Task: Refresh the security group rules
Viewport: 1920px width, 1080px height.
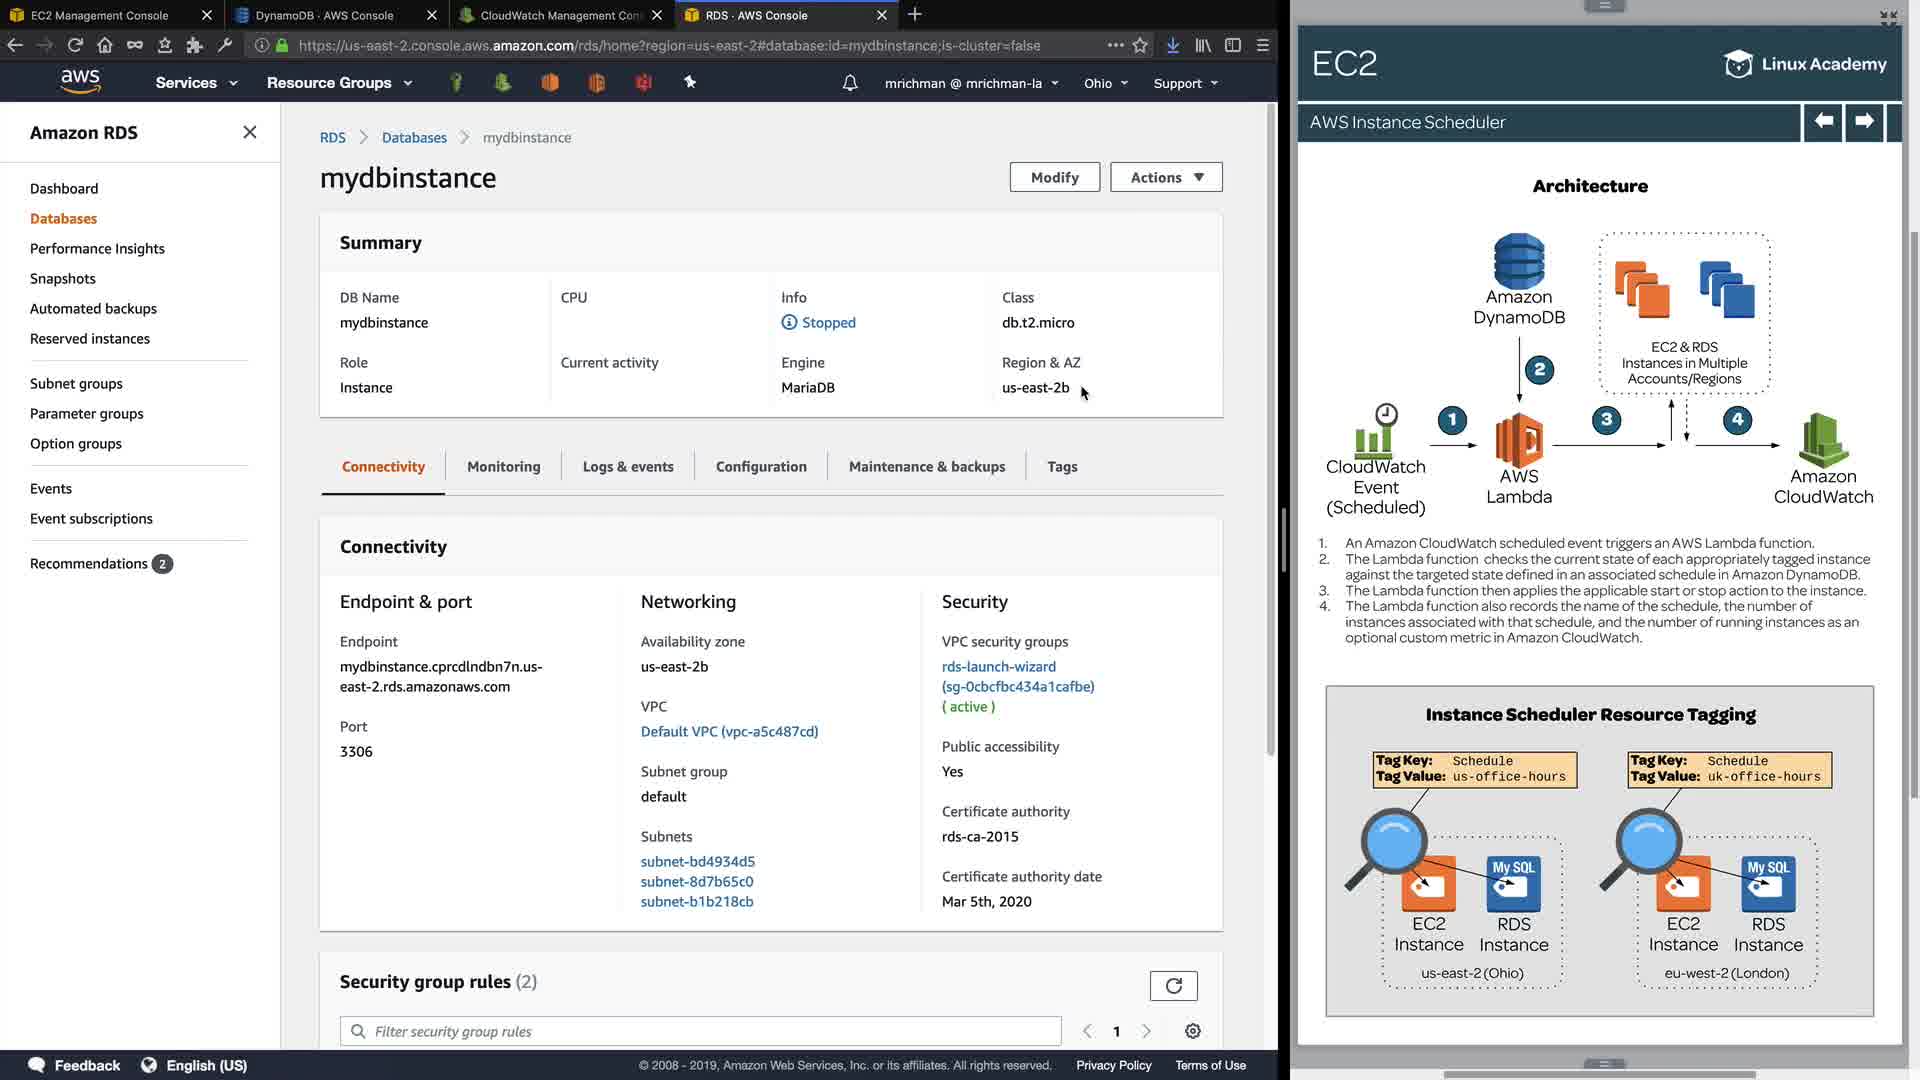Action: pos(1173,986)
